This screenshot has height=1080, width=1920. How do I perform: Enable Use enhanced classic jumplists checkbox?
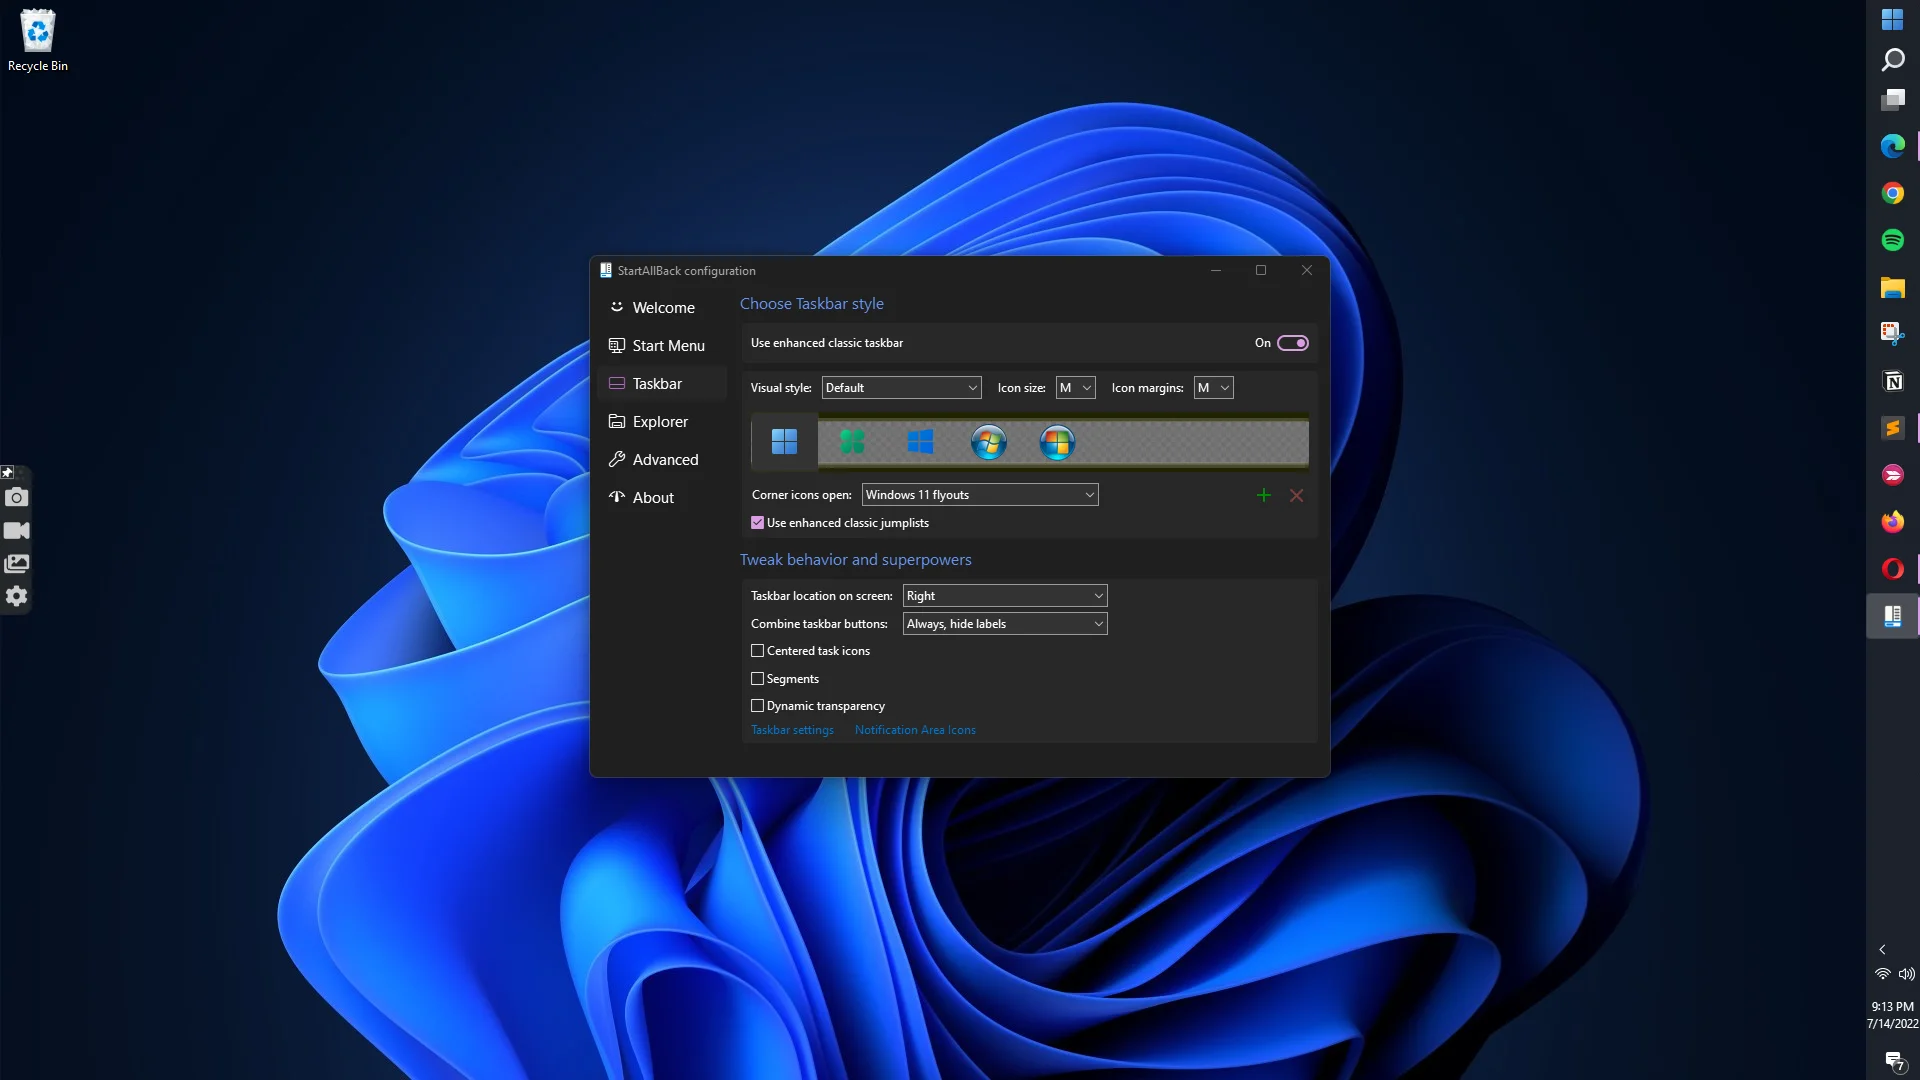(x=757, y=522)
